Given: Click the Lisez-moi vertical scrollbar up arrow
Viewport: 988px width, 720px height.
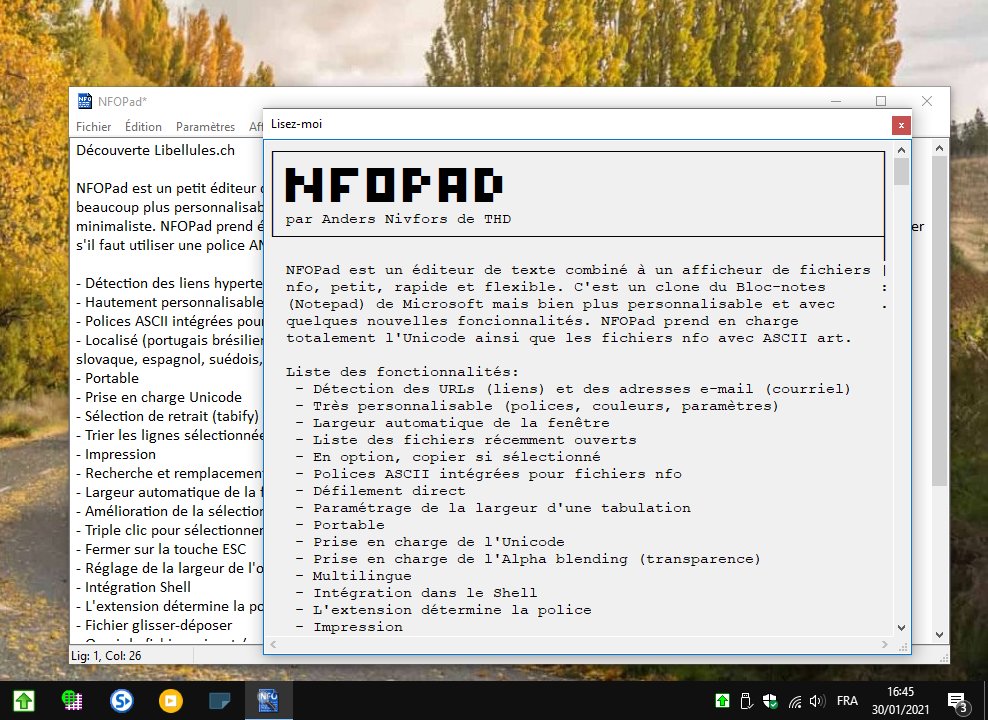Looking at the screenshot, I should [x=901, y=150].
